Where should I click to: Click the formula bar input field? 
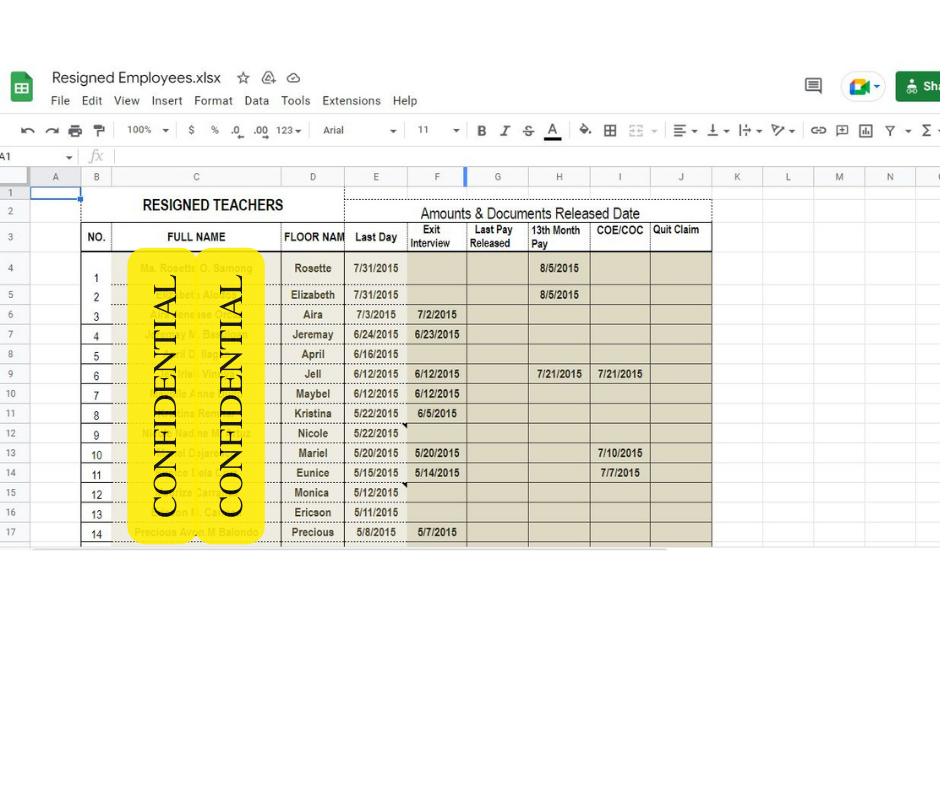coord(500,157)
